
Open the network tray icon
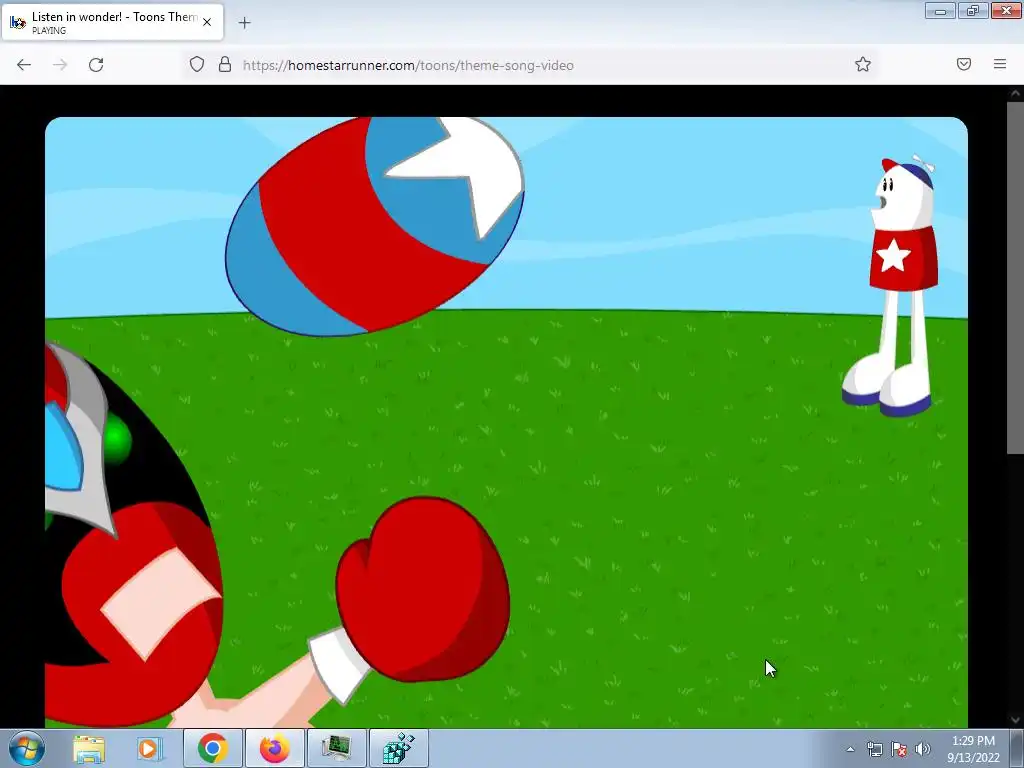(x=874, y=749)
